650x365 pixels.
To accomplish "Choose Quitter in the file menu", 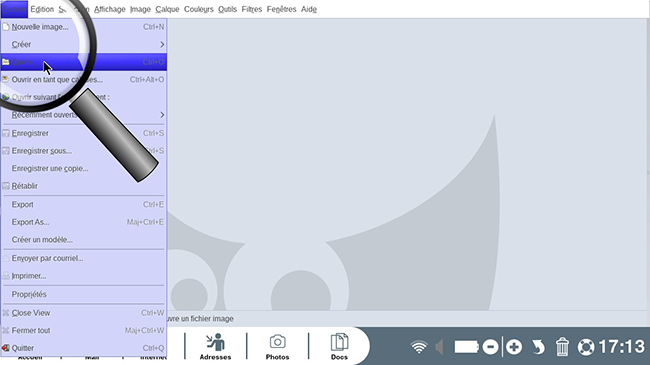I will tap(83, 348).
